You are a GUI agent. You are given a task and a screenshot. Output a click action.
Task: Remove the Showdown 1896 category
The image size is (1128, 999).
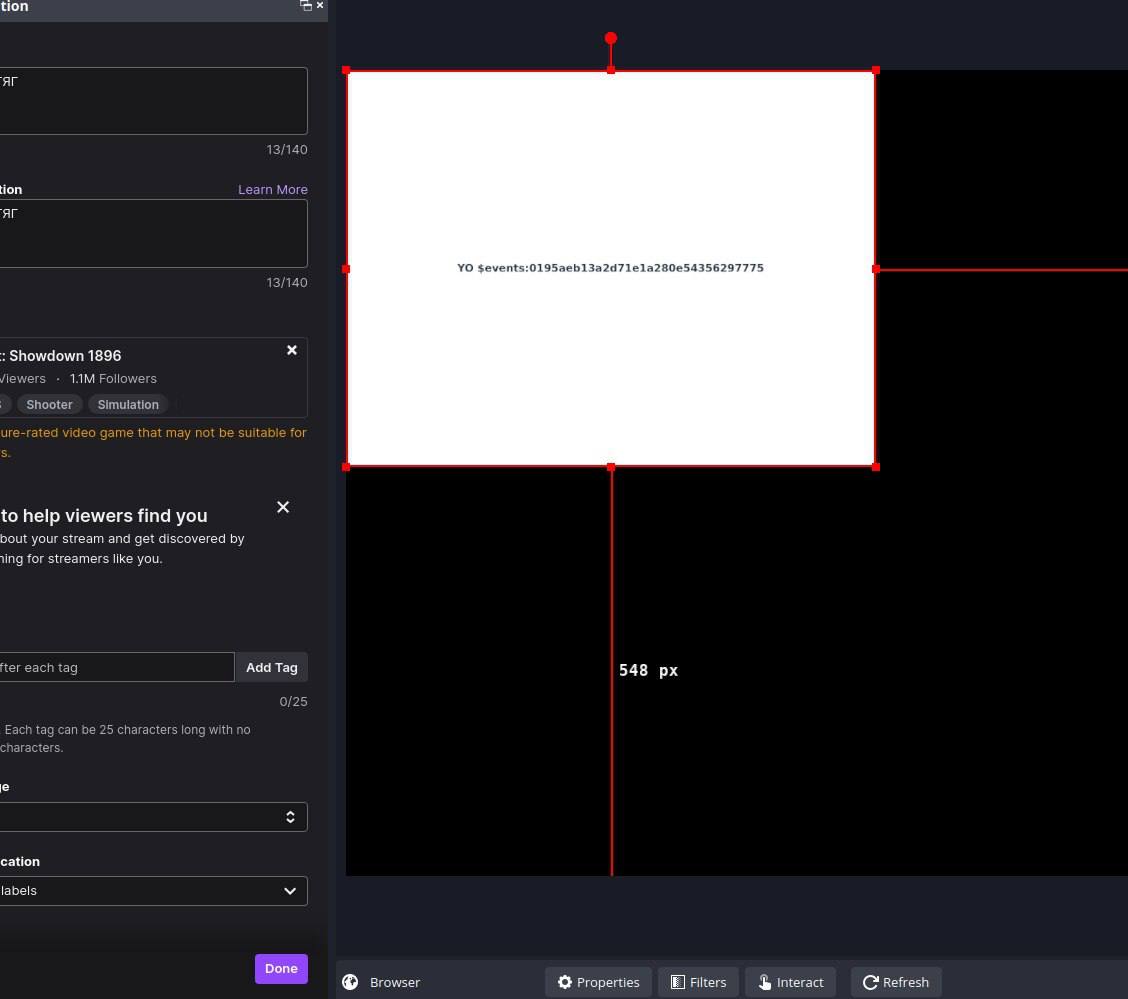291,350
